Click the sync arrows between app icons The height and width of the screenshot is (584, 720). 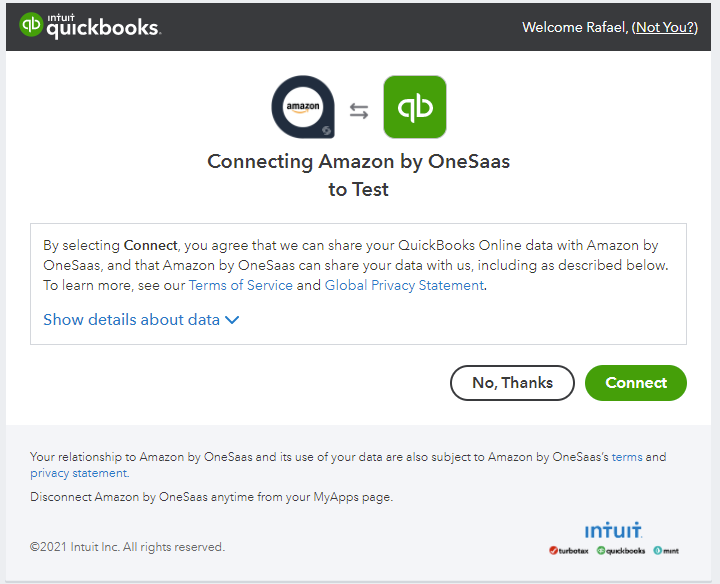coord(359,111)
